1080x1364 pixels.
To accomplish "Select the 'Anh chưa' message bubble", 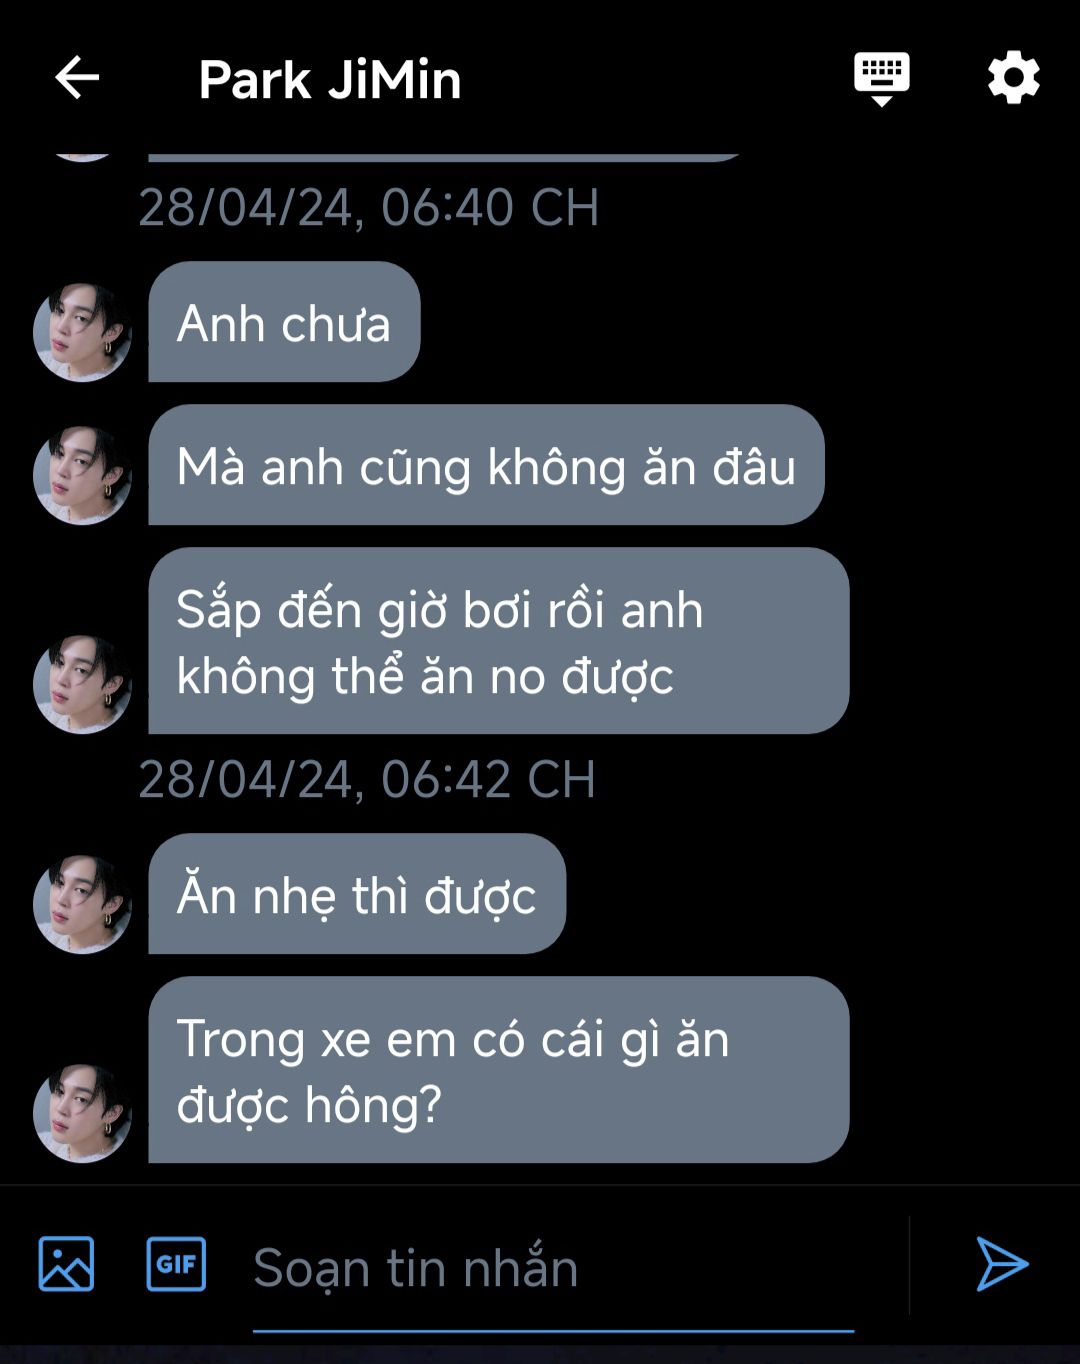I will click(x=284, y=322).
